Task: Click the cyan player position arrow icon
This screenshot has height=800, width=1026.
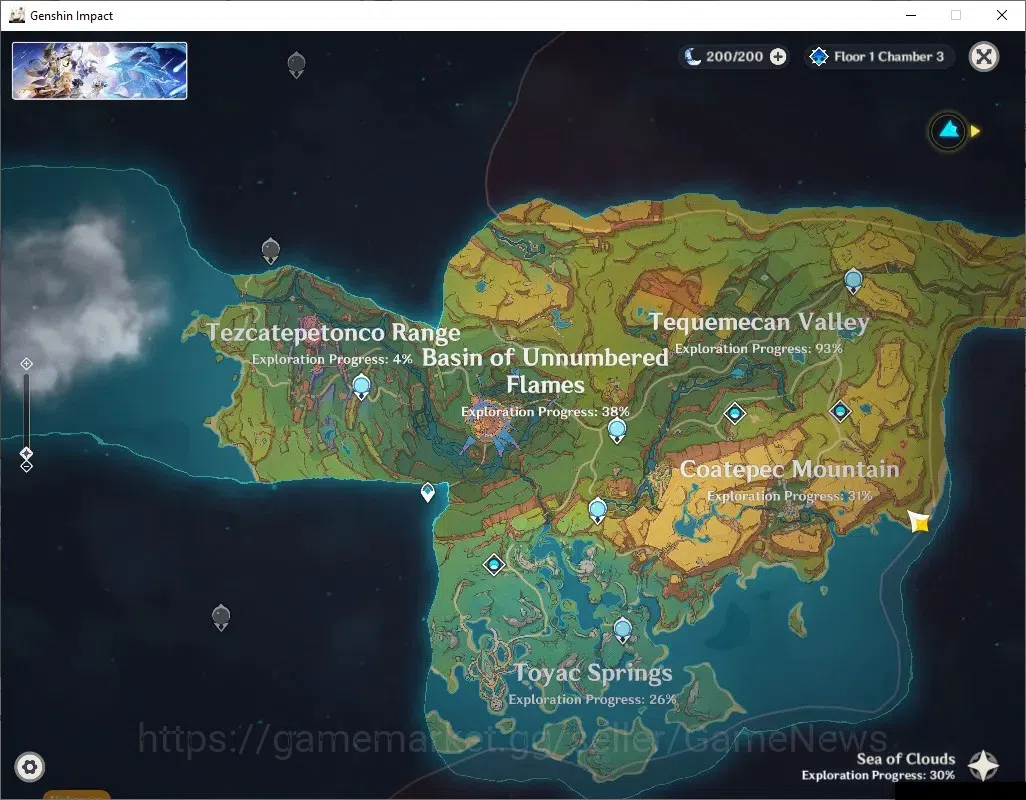Action: (949, 131)
